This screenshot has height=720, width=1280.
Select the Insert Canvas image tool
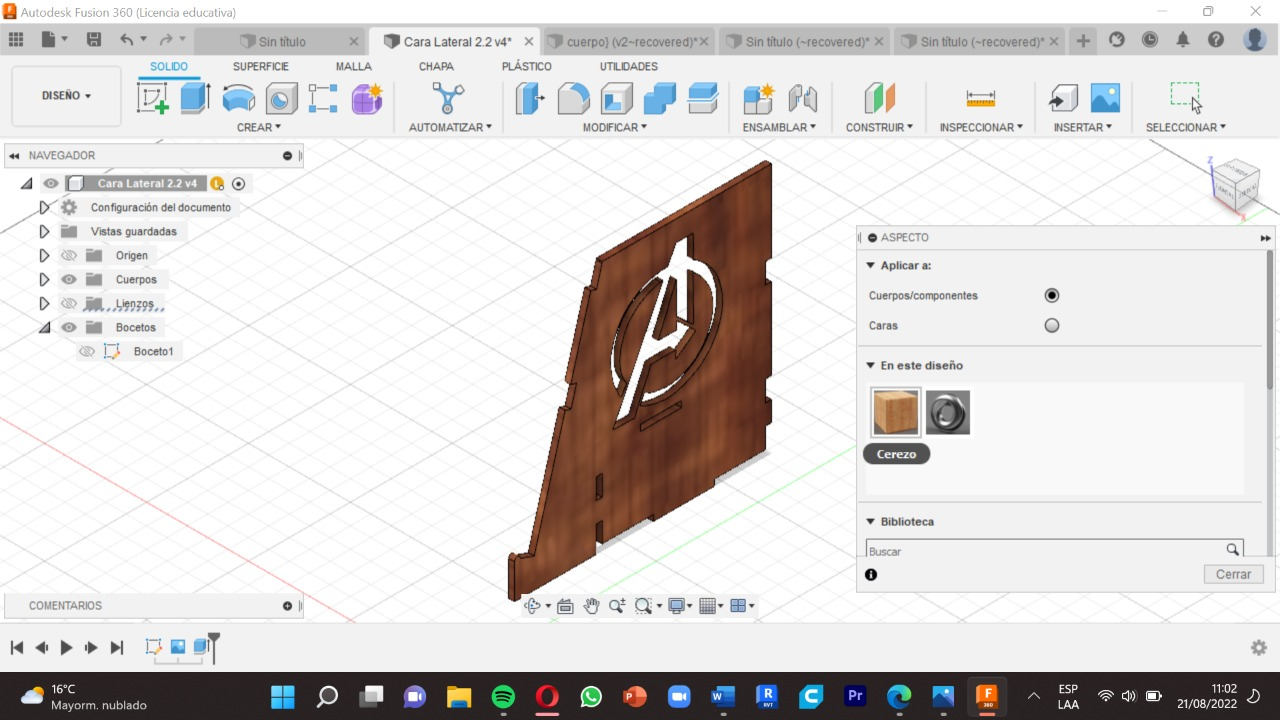point(1105,98)
